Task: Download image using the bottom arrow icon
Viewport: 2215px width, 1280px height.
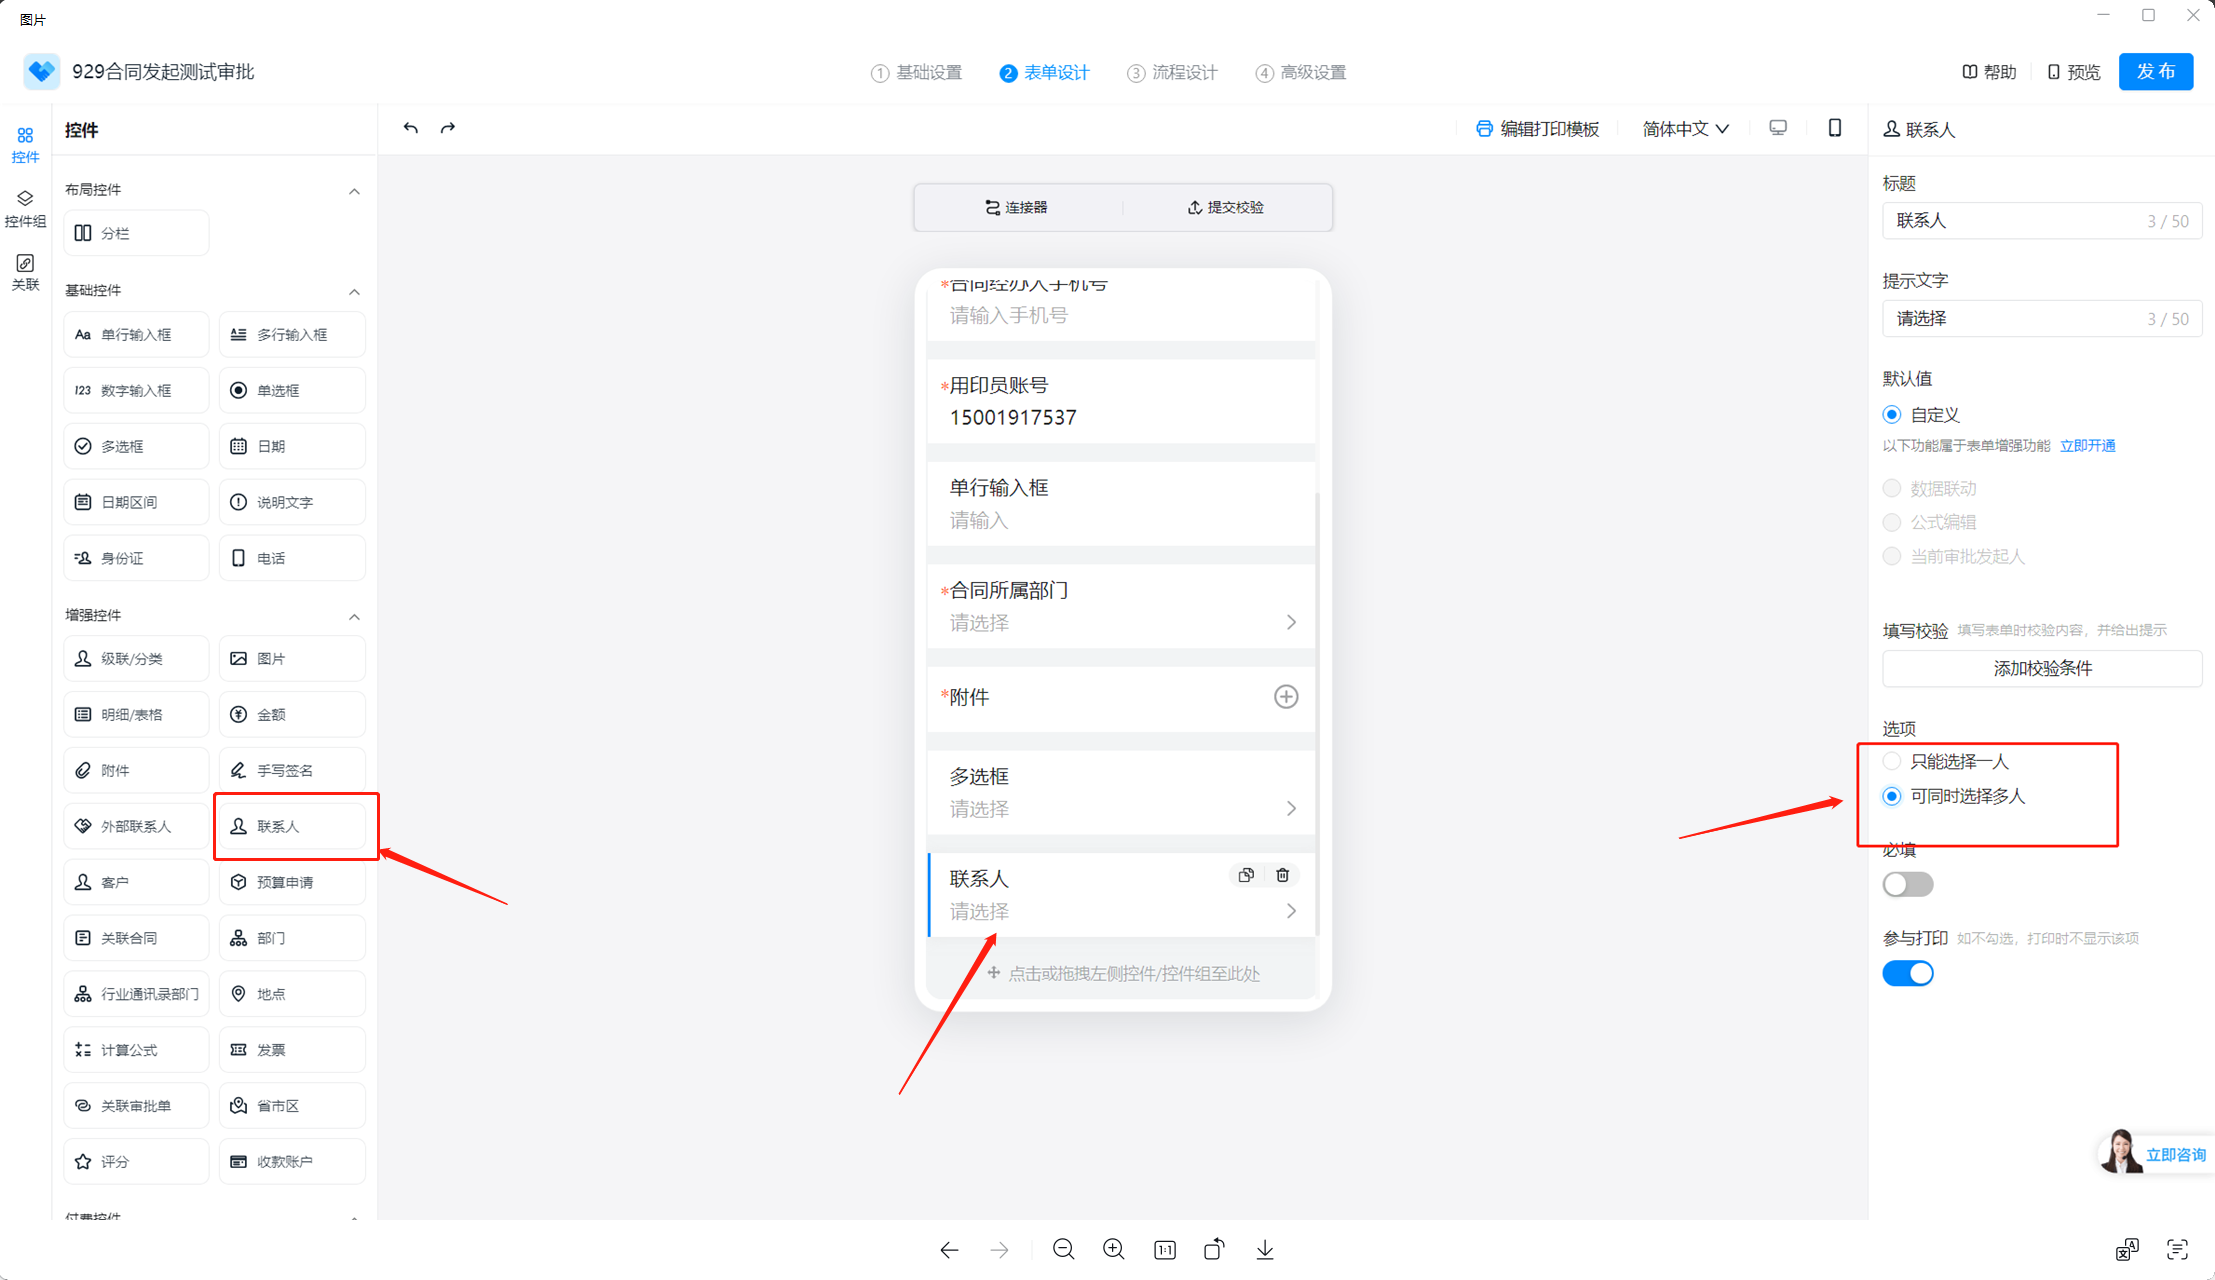Action: coord(1264,1249)
